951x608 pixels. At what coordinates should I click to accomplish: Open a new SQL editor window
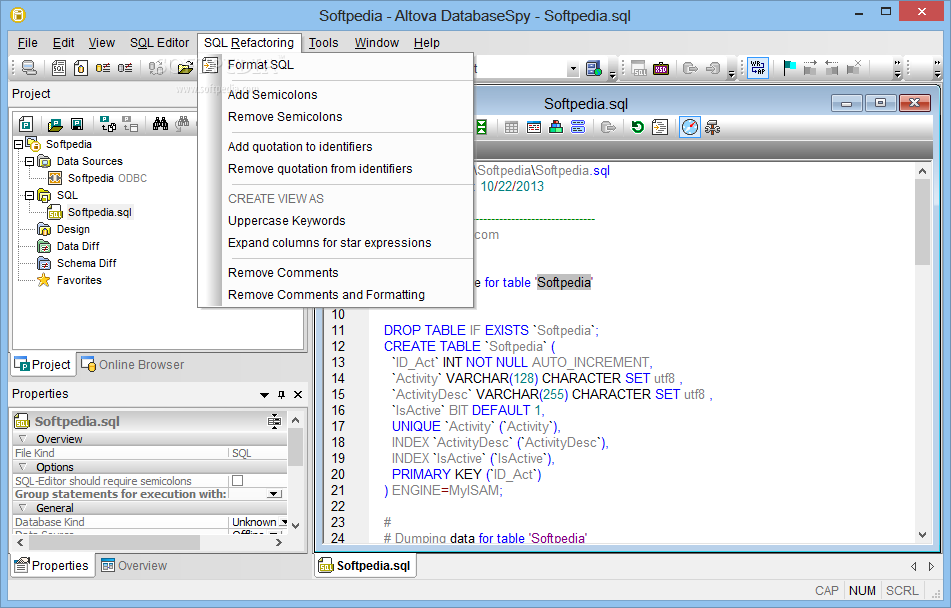[x=59, y=68]
